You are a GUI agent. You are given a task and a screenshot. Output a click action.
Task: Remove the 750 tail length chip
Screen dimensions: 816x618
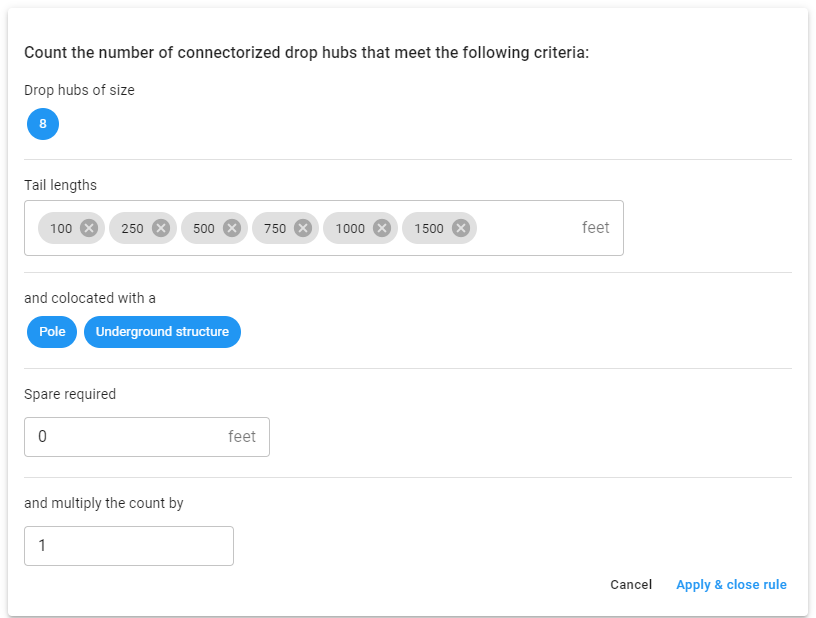pyautogui.click(x=303, y=228)
